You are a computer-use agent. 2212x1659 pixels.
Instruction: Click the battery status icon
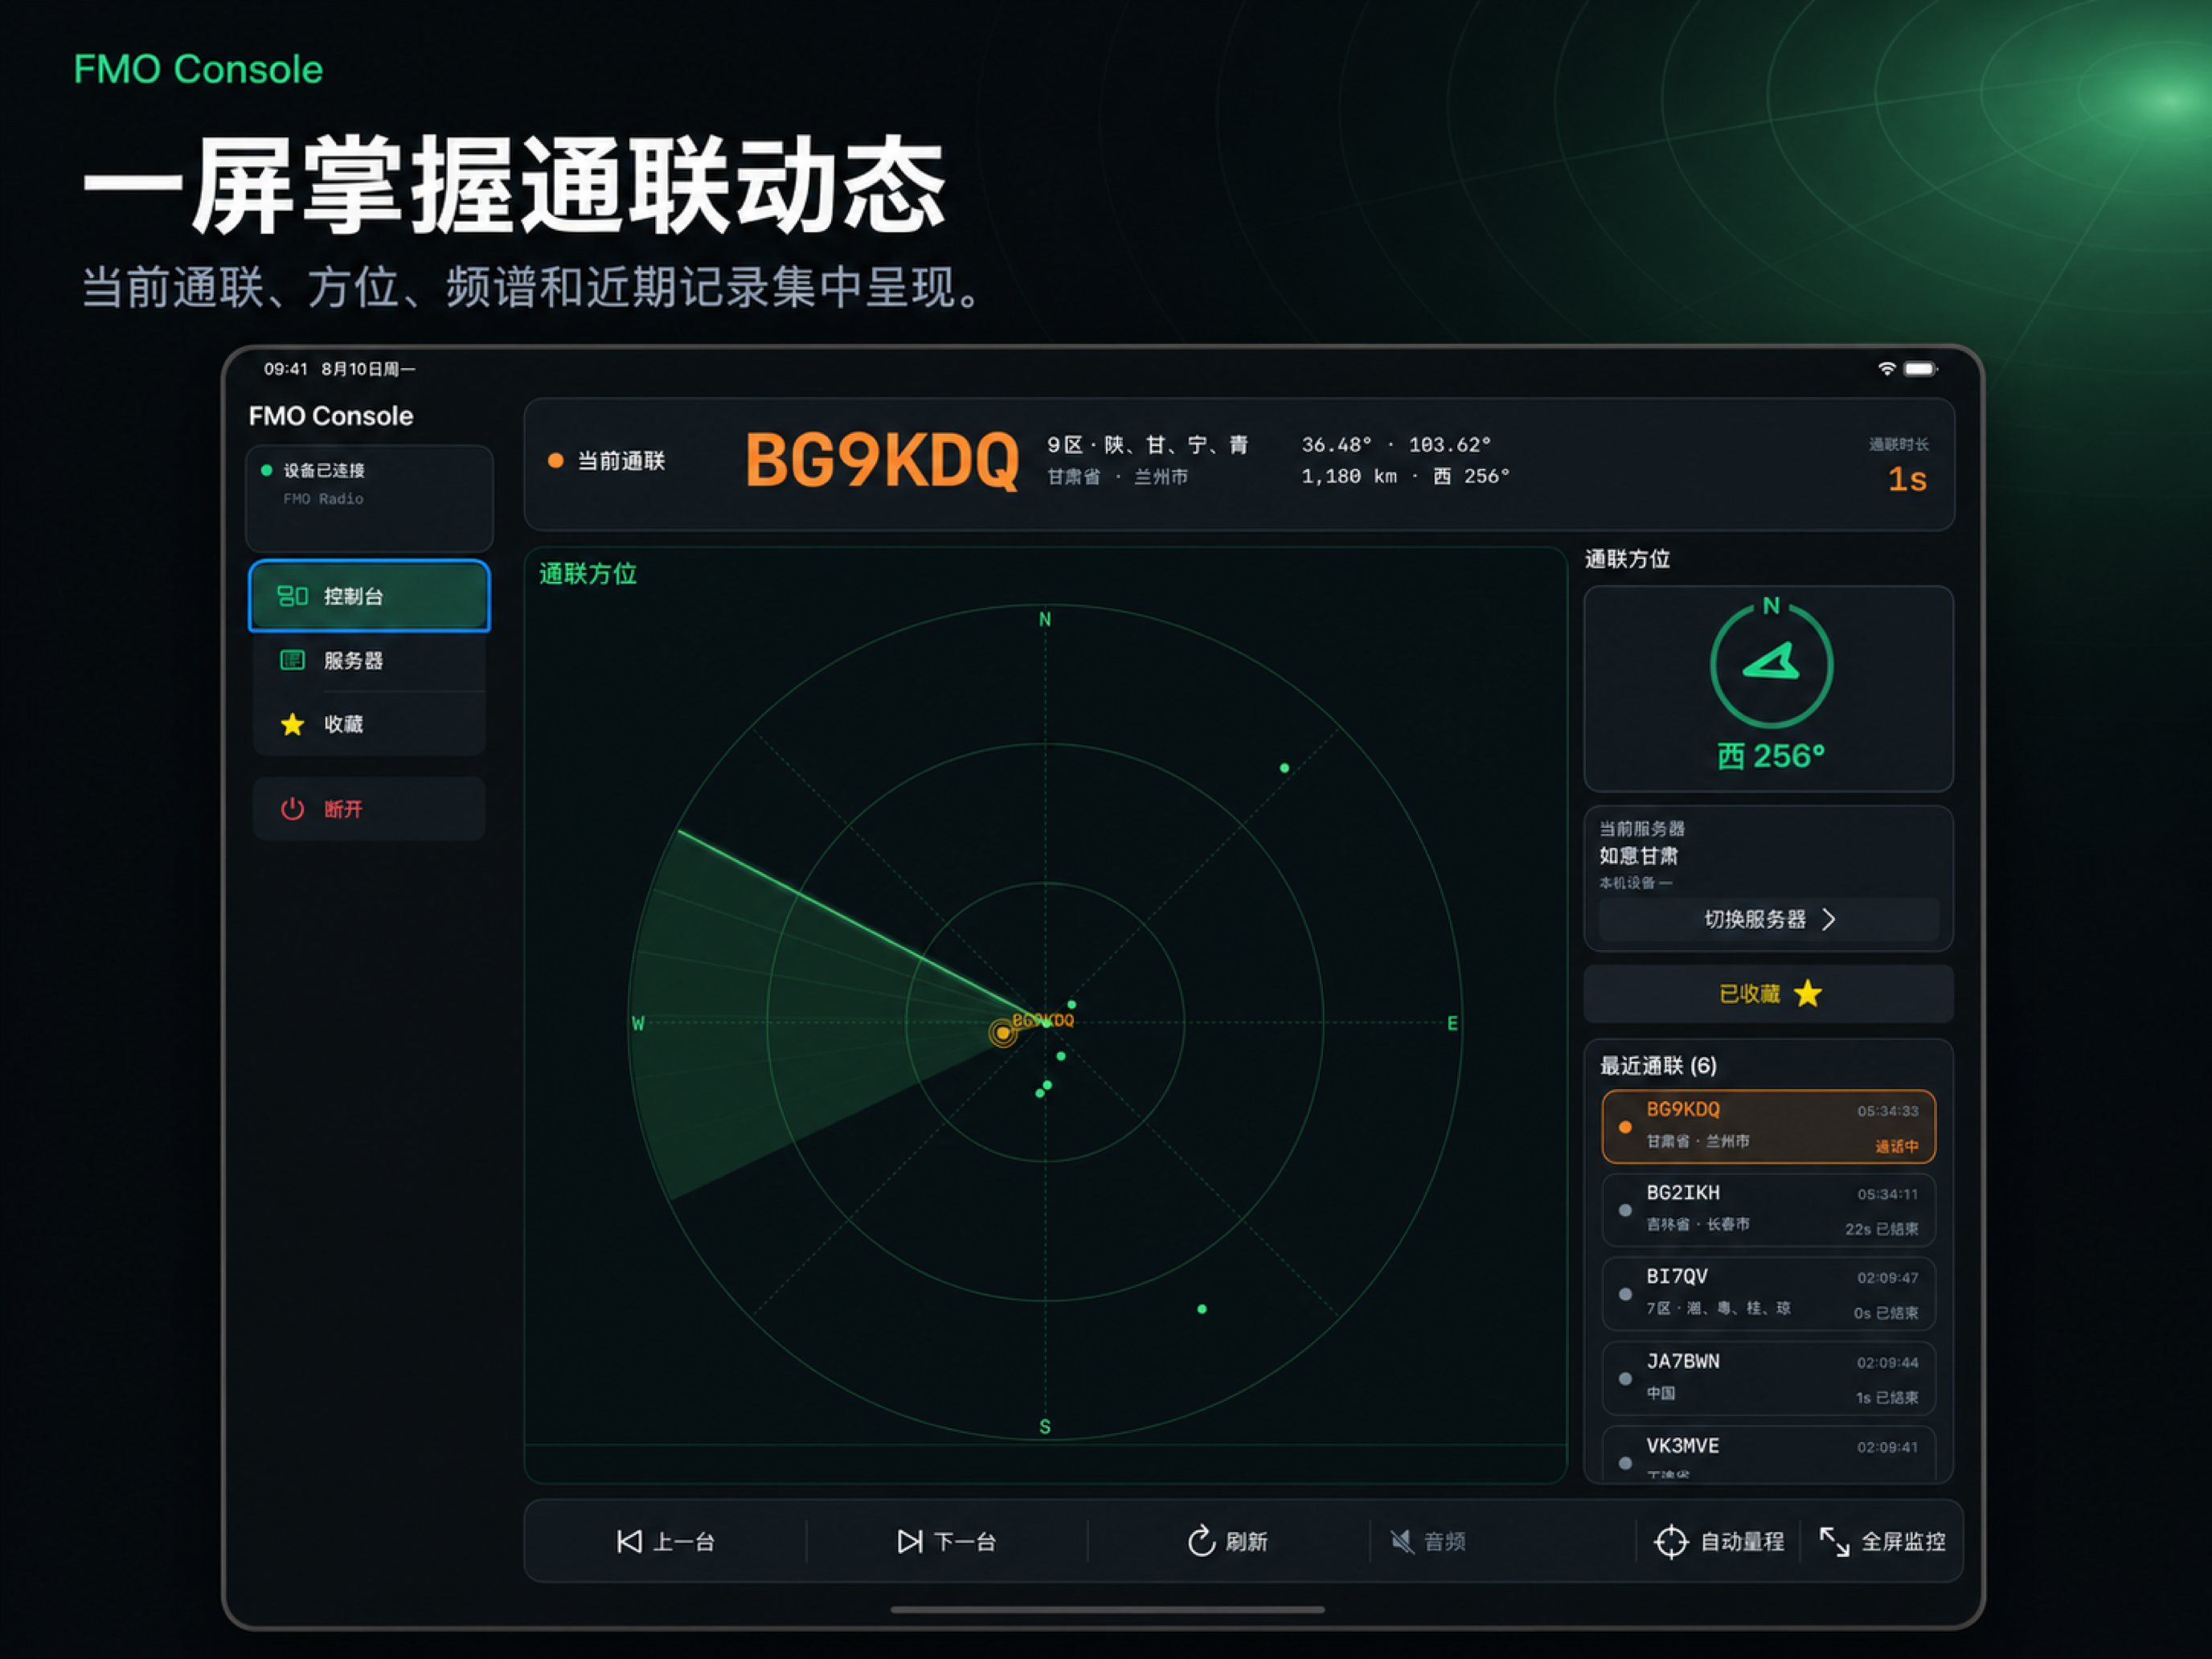[1920, 368]
